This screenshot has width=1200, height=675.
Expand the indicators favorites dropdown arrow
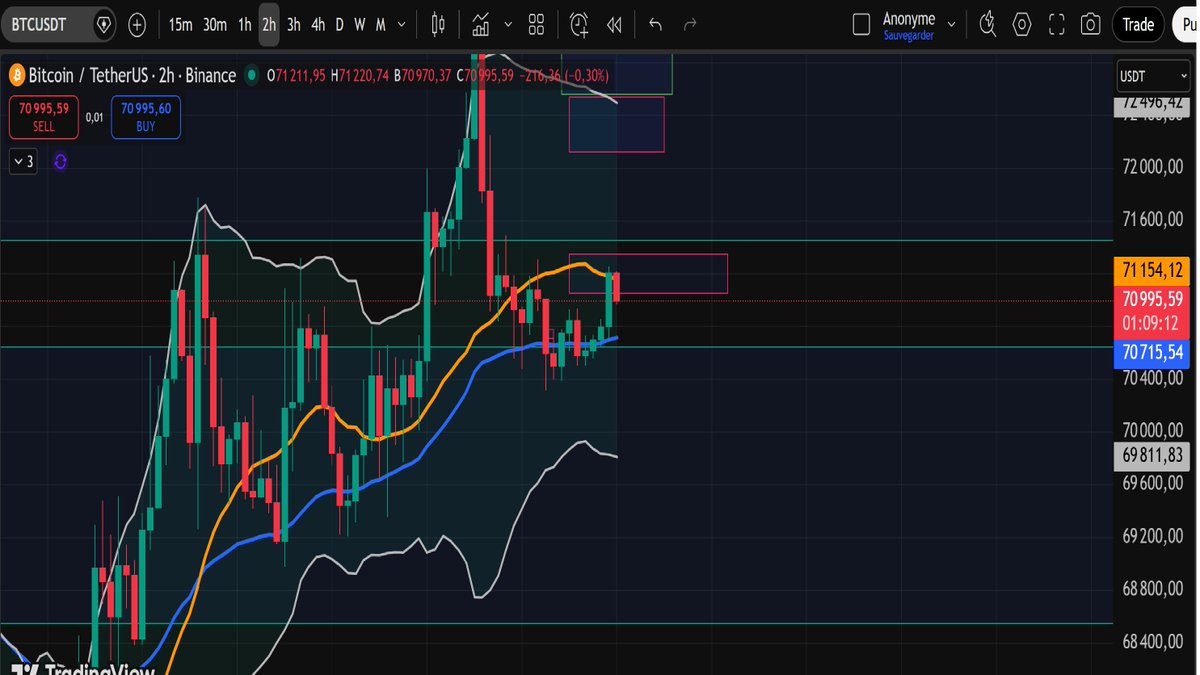tap(508, 25)
